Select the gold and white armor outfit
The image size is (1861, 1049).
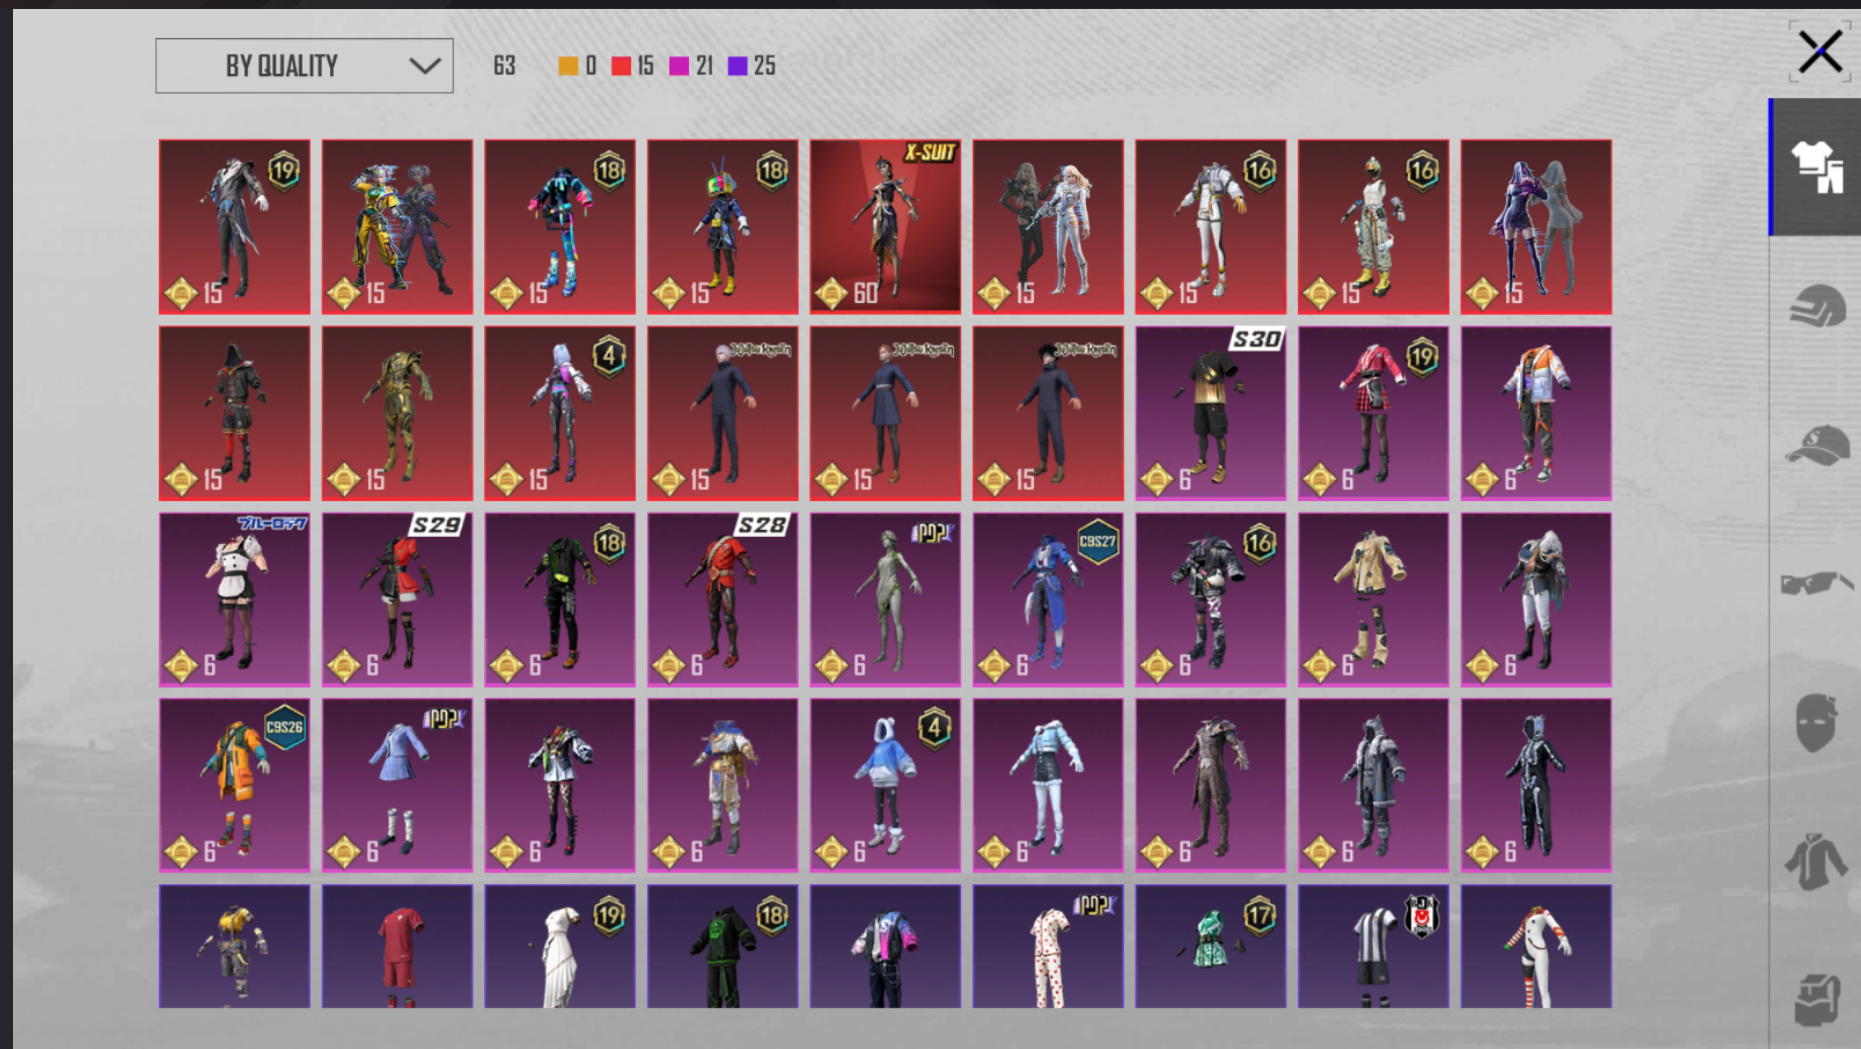723,785
